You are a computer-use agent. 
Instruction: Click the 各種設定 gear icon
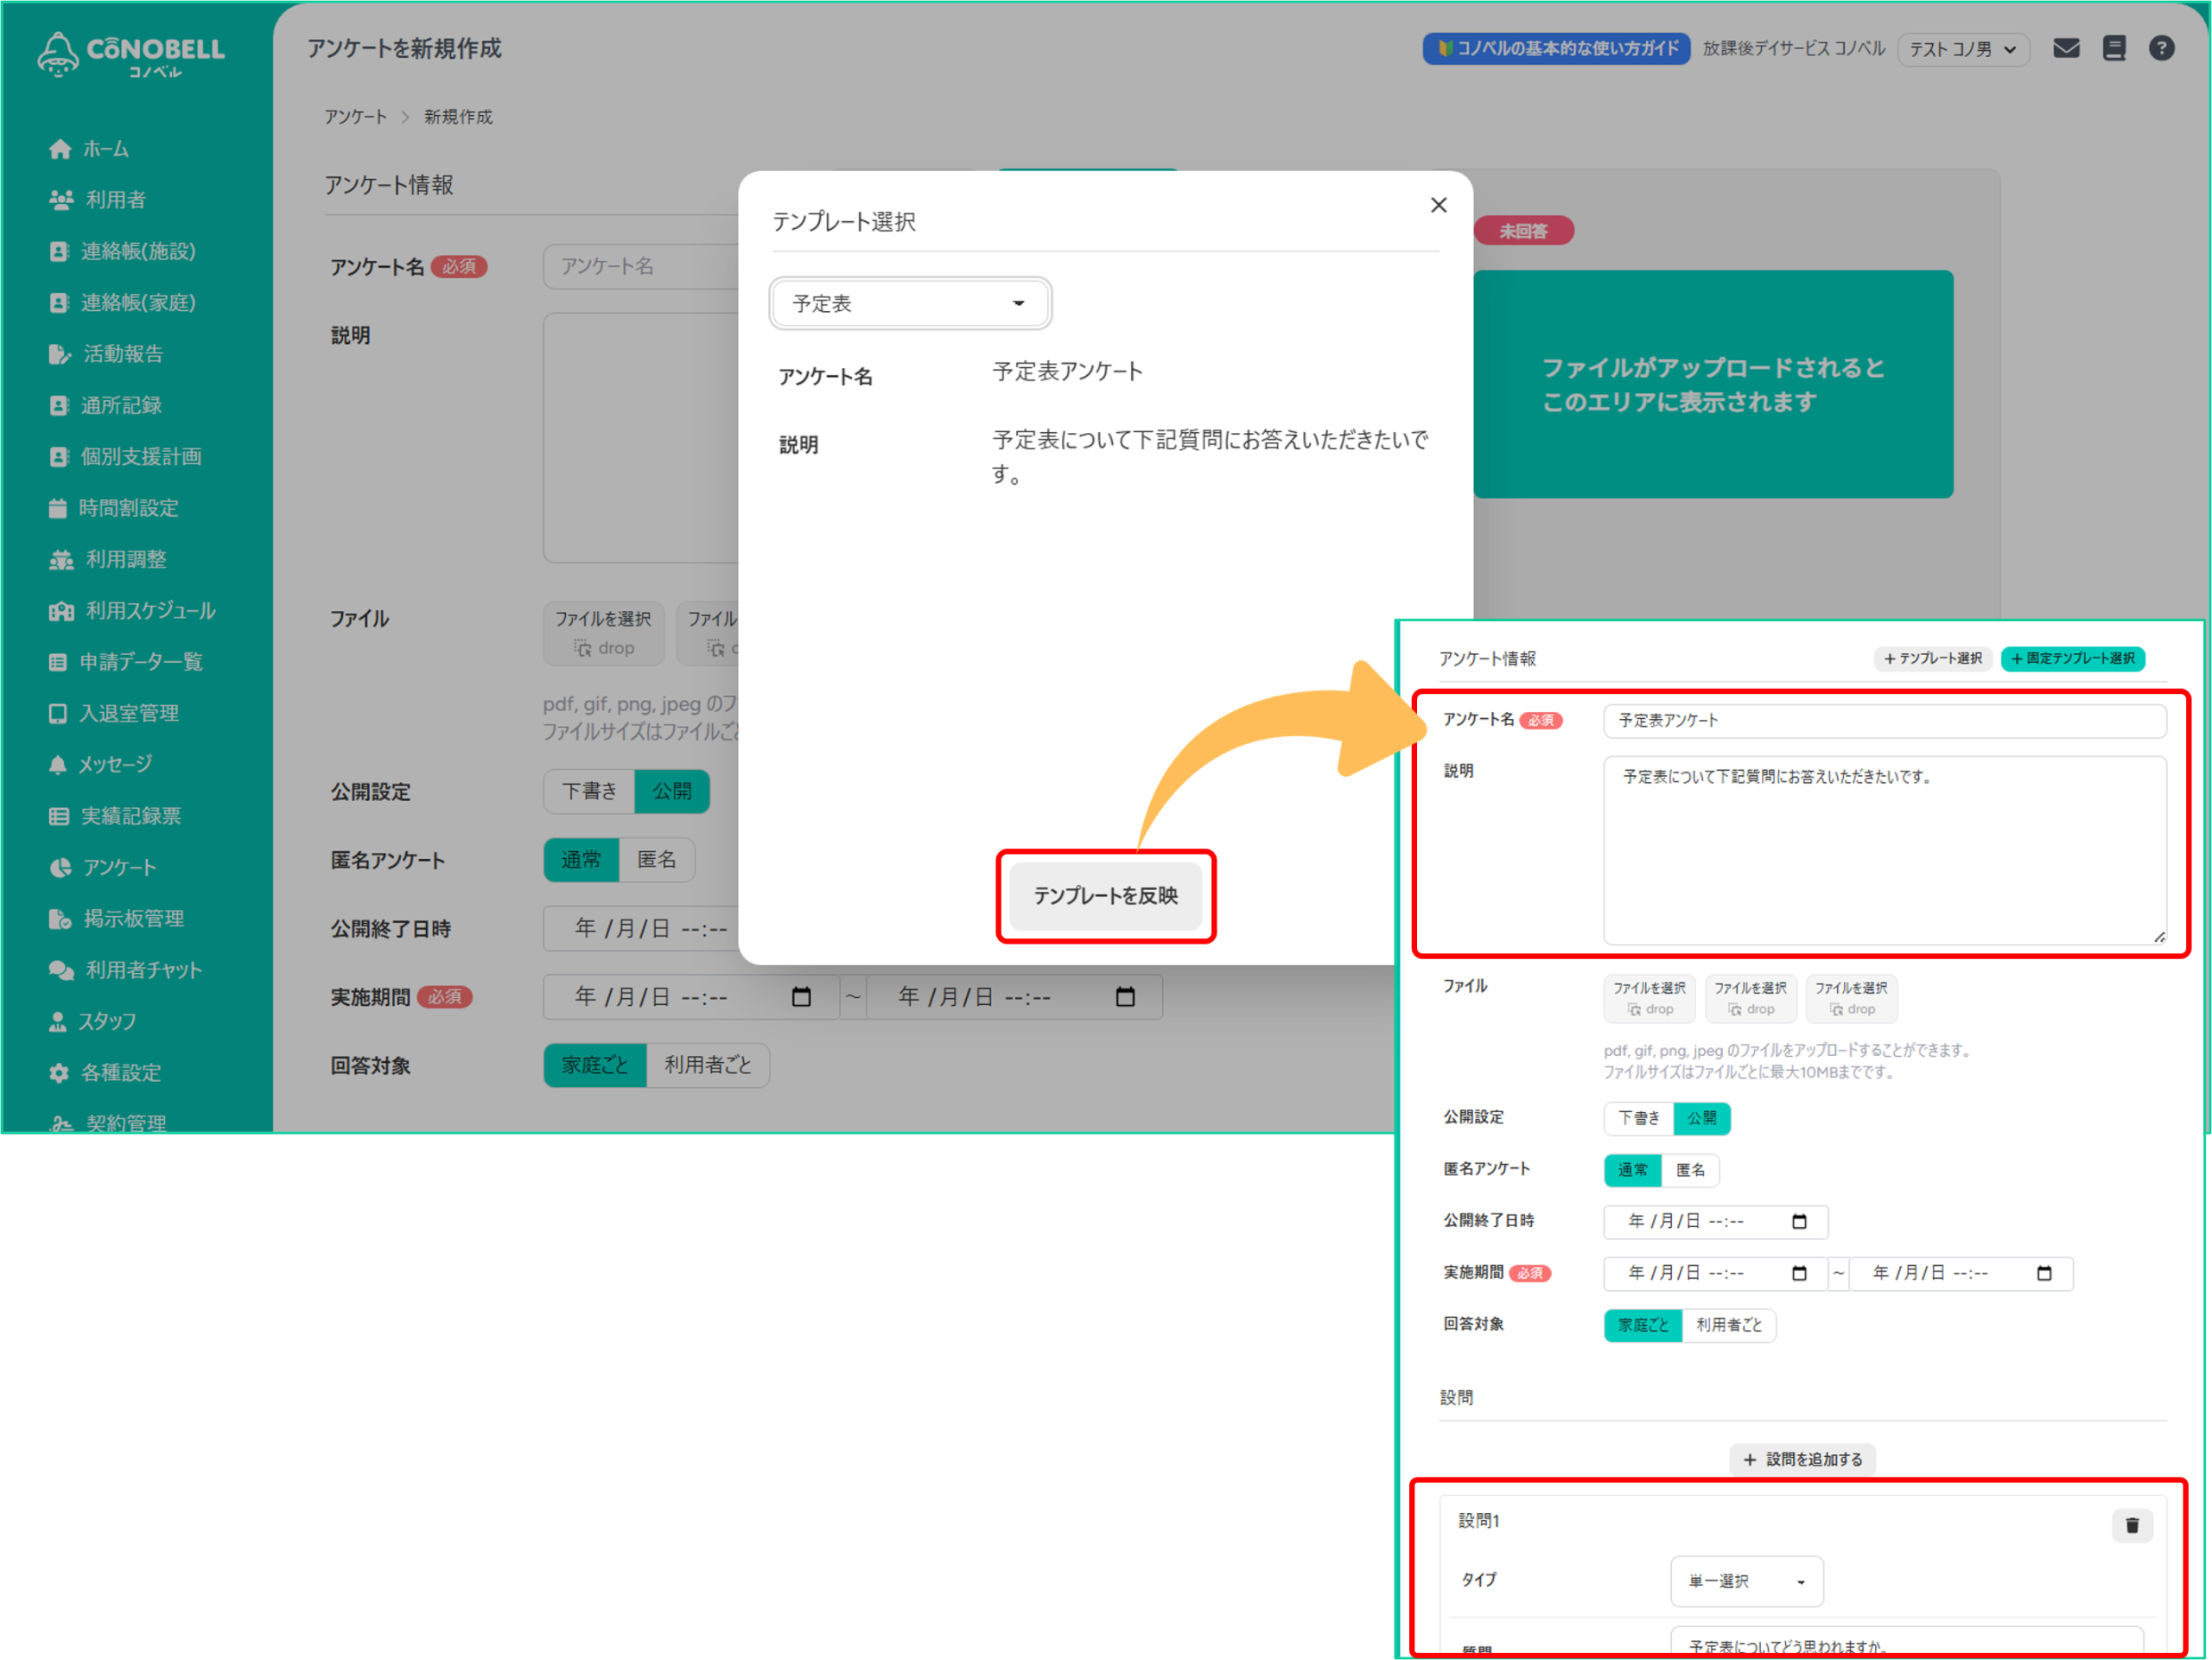pos(60,1072)
